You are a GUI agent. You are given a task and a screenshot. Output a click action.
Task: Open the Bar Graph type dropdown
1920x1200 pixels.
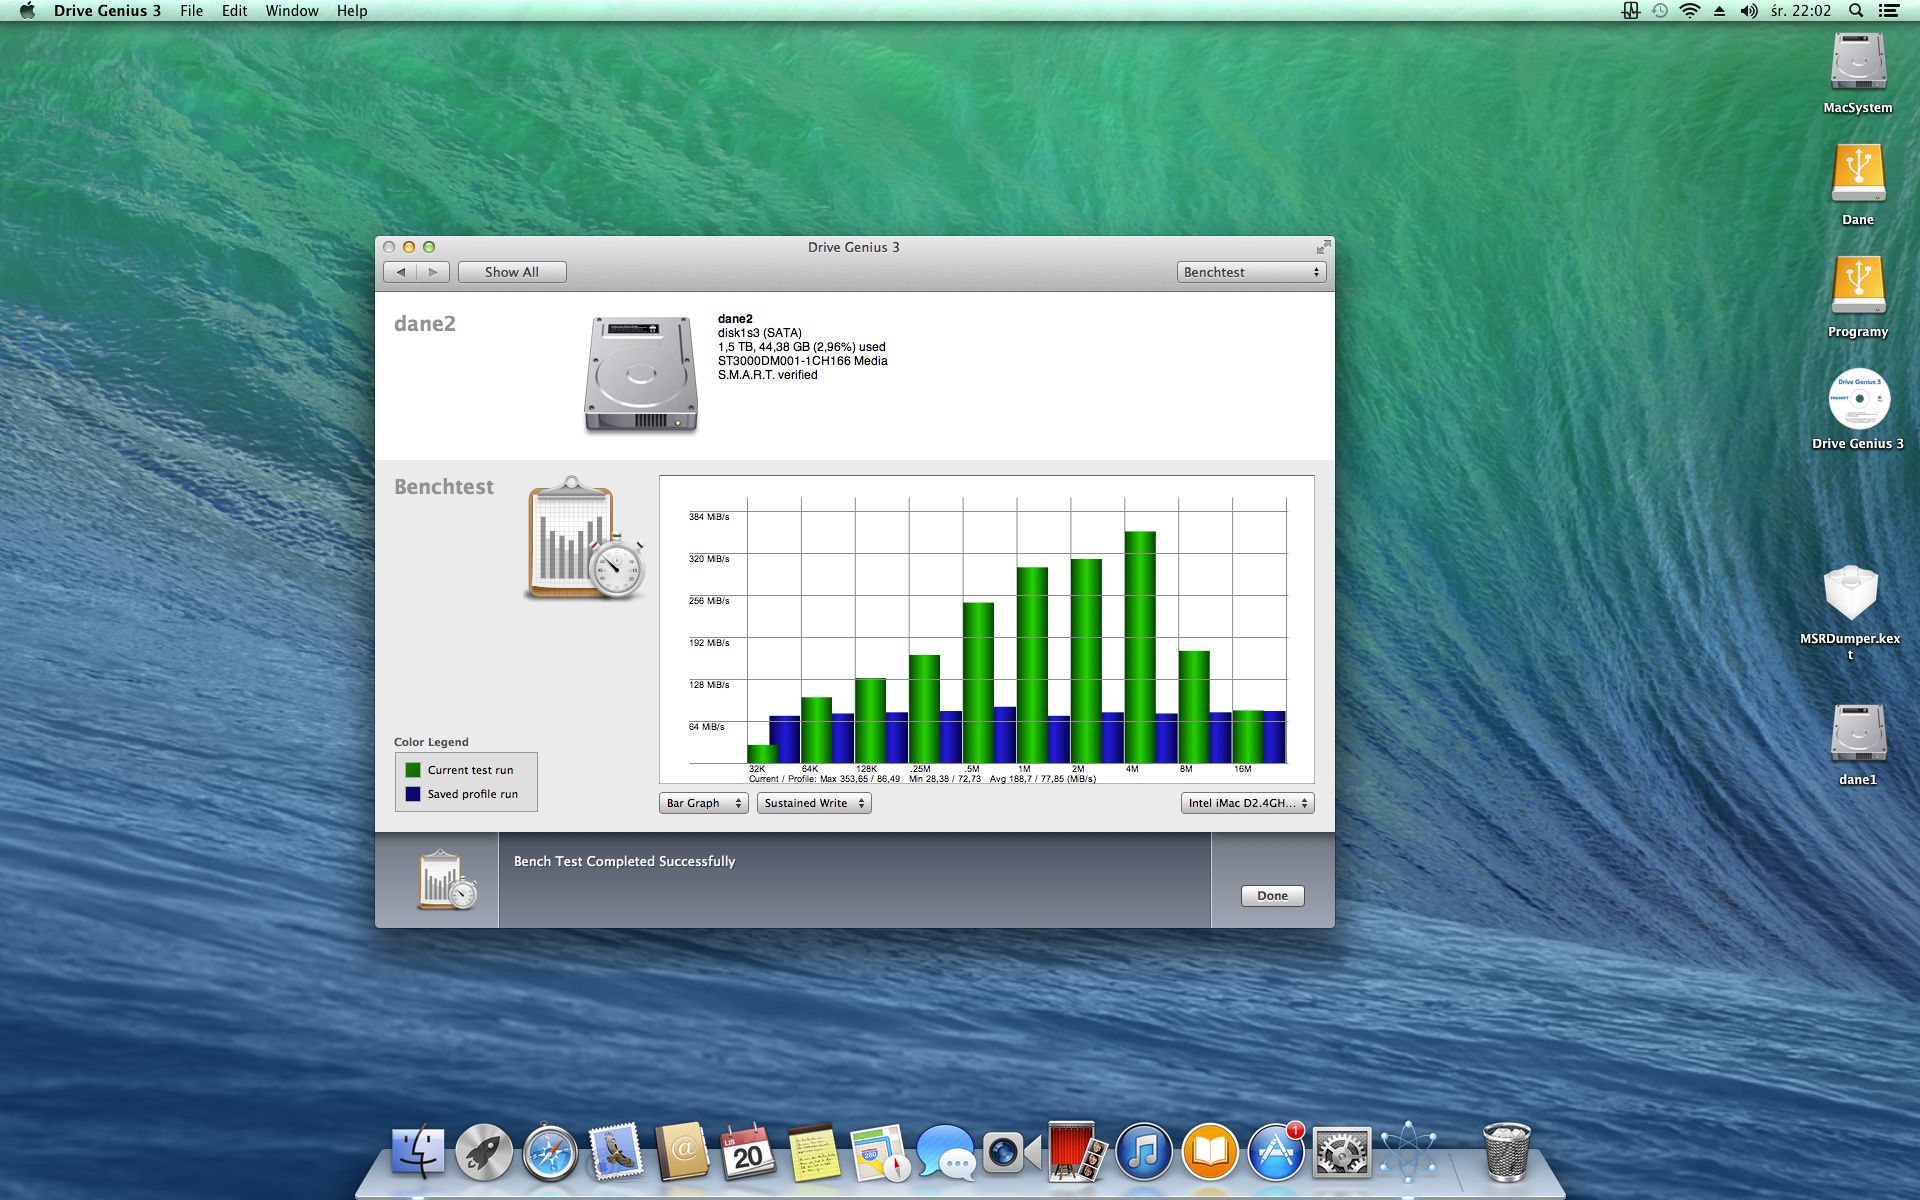[704, 803]
